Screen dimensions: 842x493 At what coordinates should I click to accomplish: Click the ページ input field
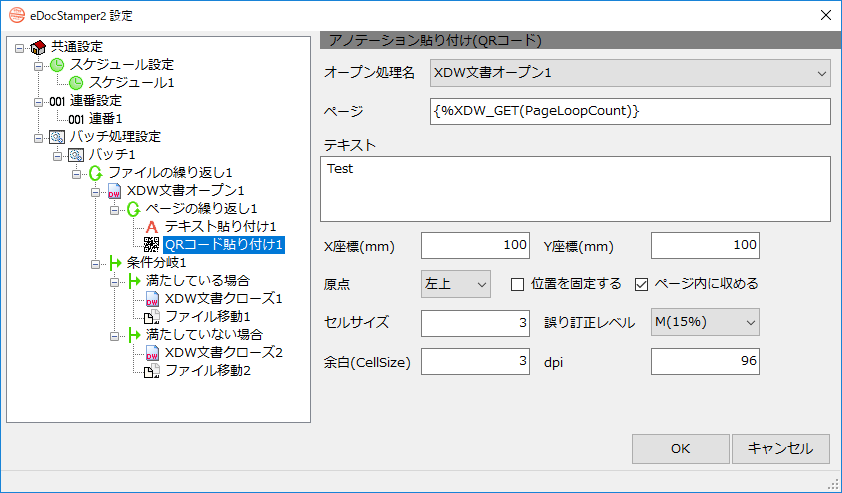pyautogui.click(x=630, y=111)
